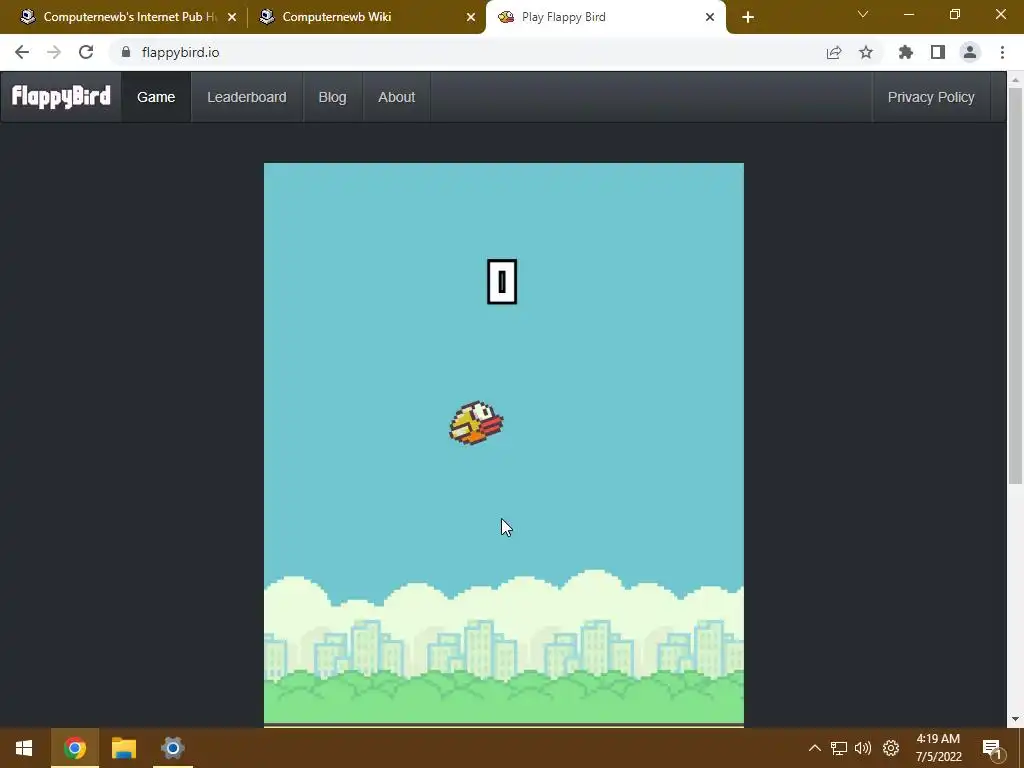This screenshot has width=1024, height=768.
Task: Open the About page
Action: pyautogui.click(x=396, y=97)
